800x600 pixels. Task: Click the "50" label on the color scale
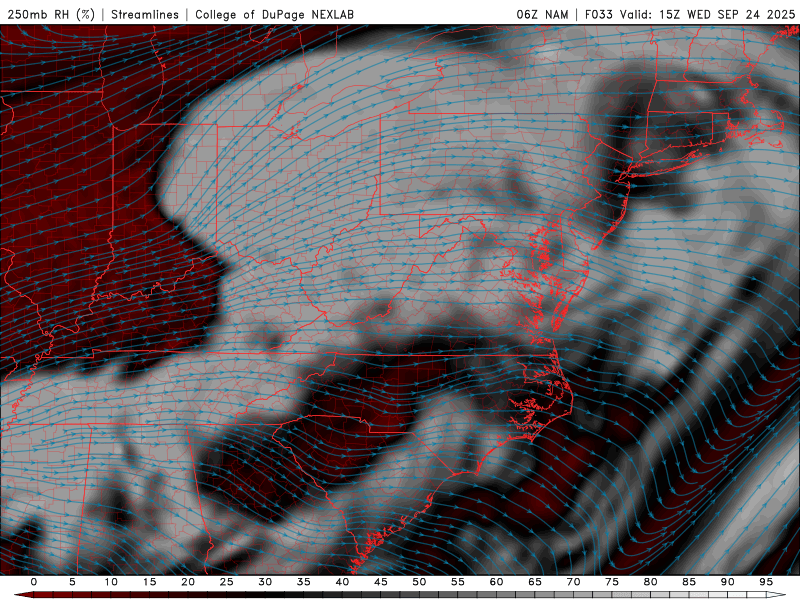coord(419,582)
